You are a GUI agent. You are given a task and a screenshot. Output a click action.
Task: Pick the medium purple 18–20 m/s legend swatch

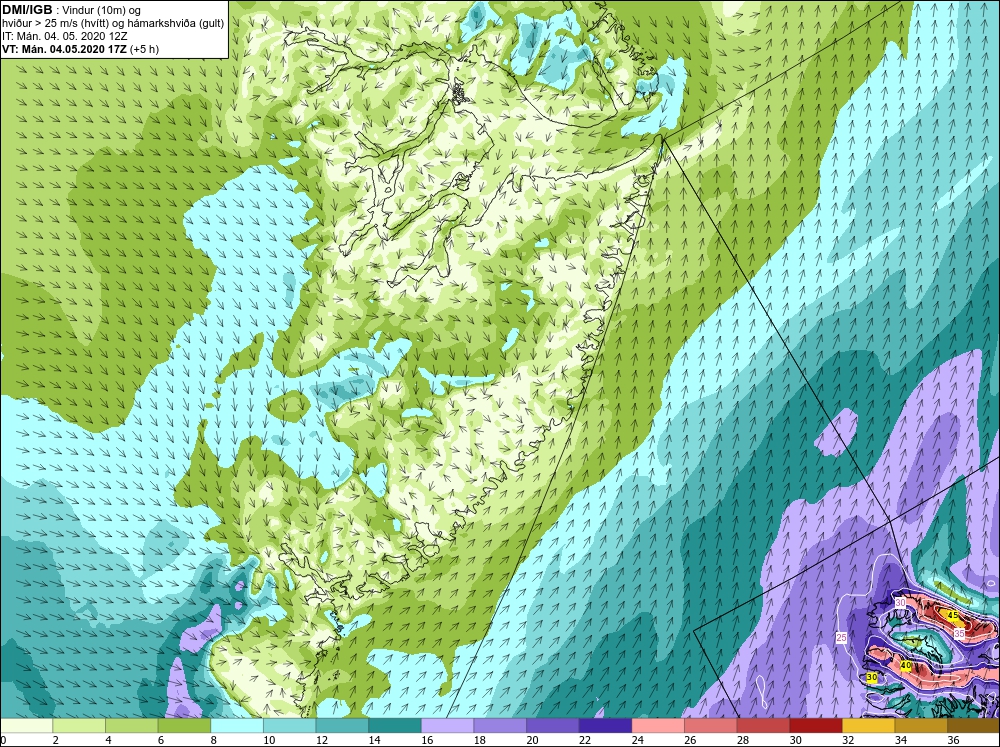(500, 725)
